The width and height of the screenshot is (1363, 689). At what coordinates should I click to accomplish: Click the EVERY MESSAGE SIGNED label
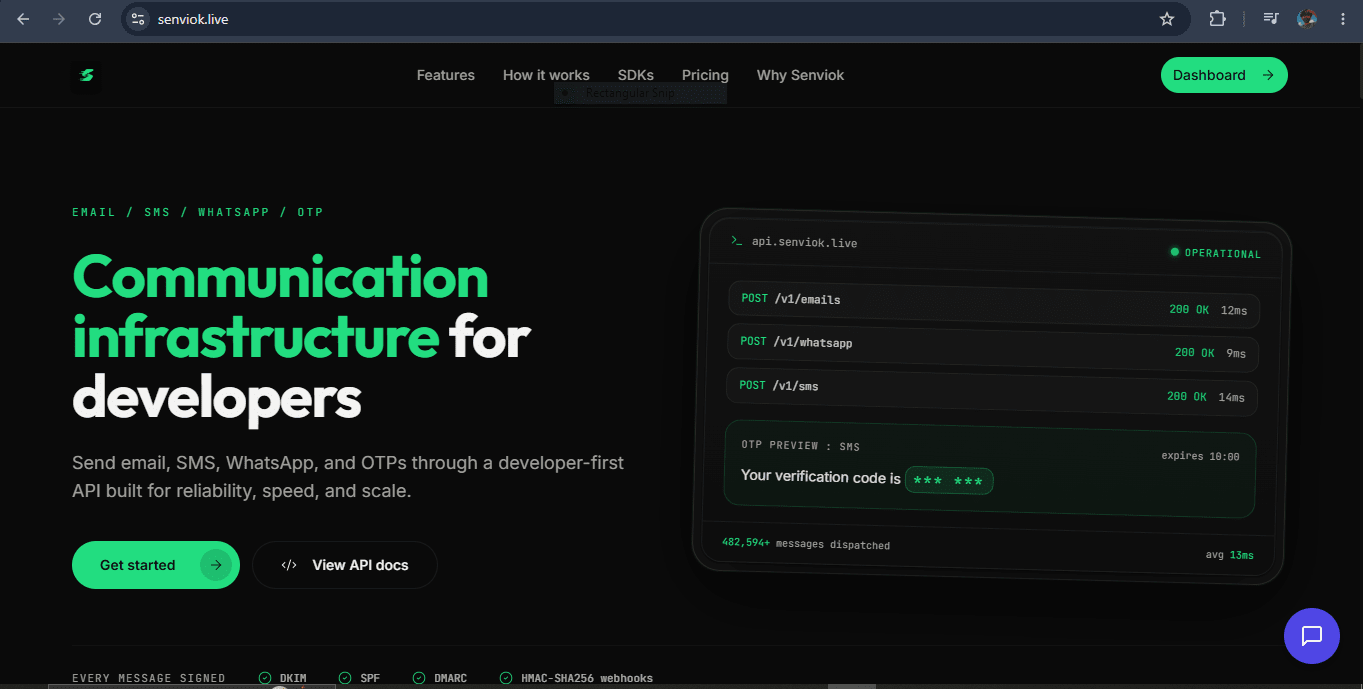point(149,678)
